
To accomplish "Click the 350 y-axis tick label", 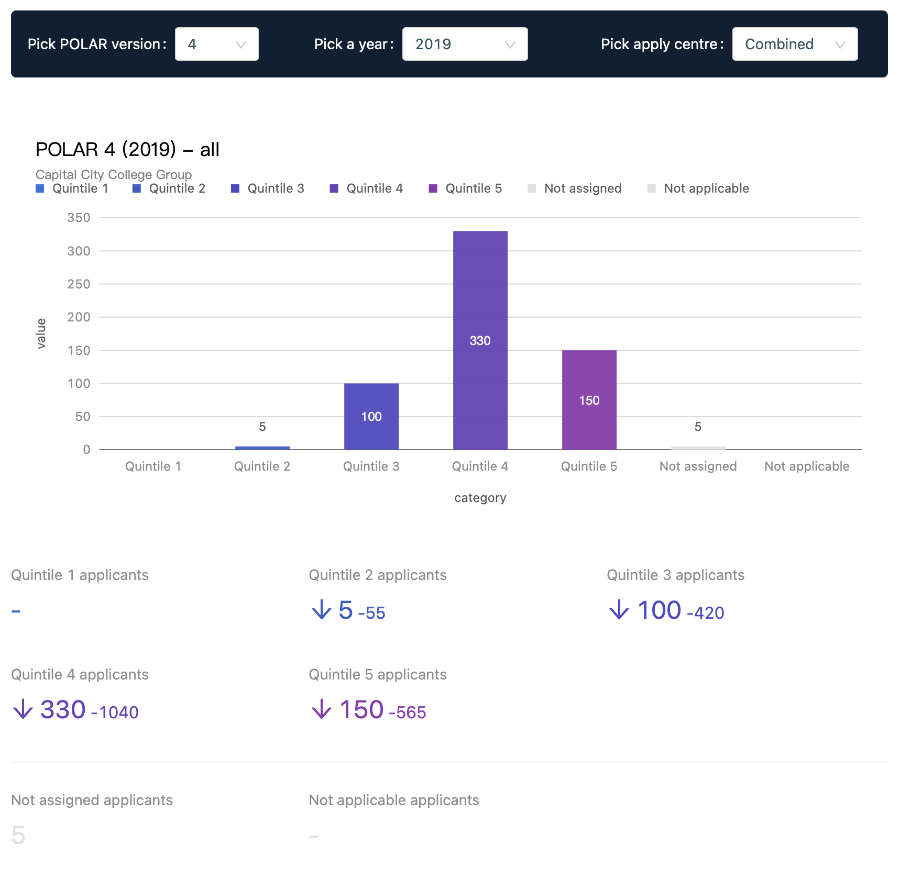I will tap(79, 218).
